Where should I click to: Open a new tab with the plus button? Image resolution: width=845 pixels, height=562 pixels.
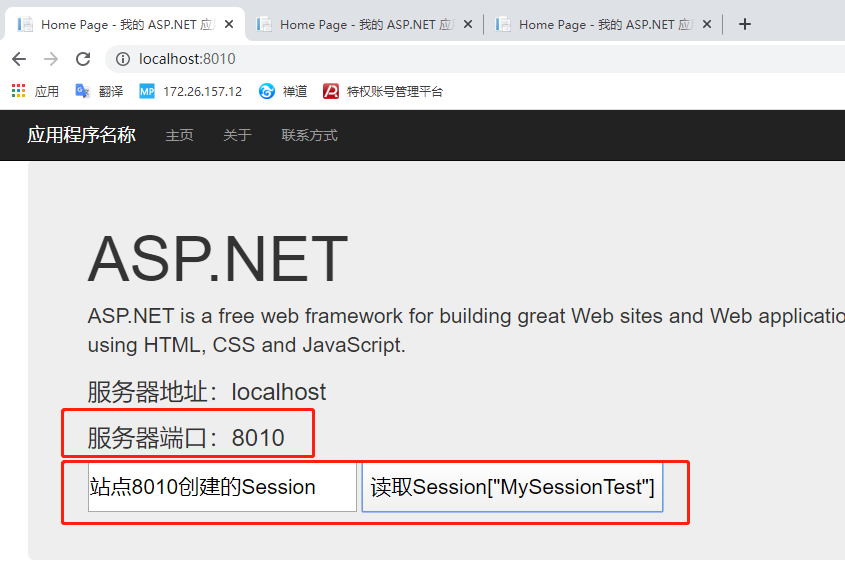745,24
